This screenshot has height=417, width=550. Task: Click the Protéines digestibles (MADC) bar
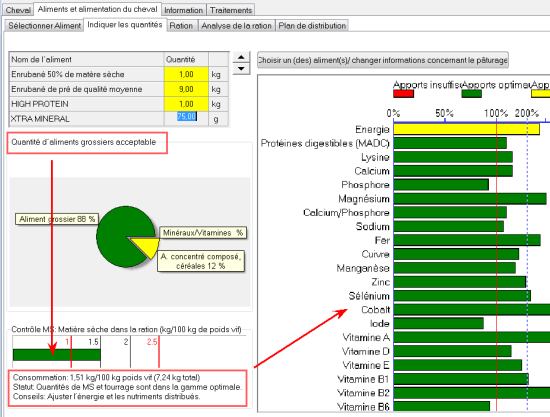coord(450,143)
